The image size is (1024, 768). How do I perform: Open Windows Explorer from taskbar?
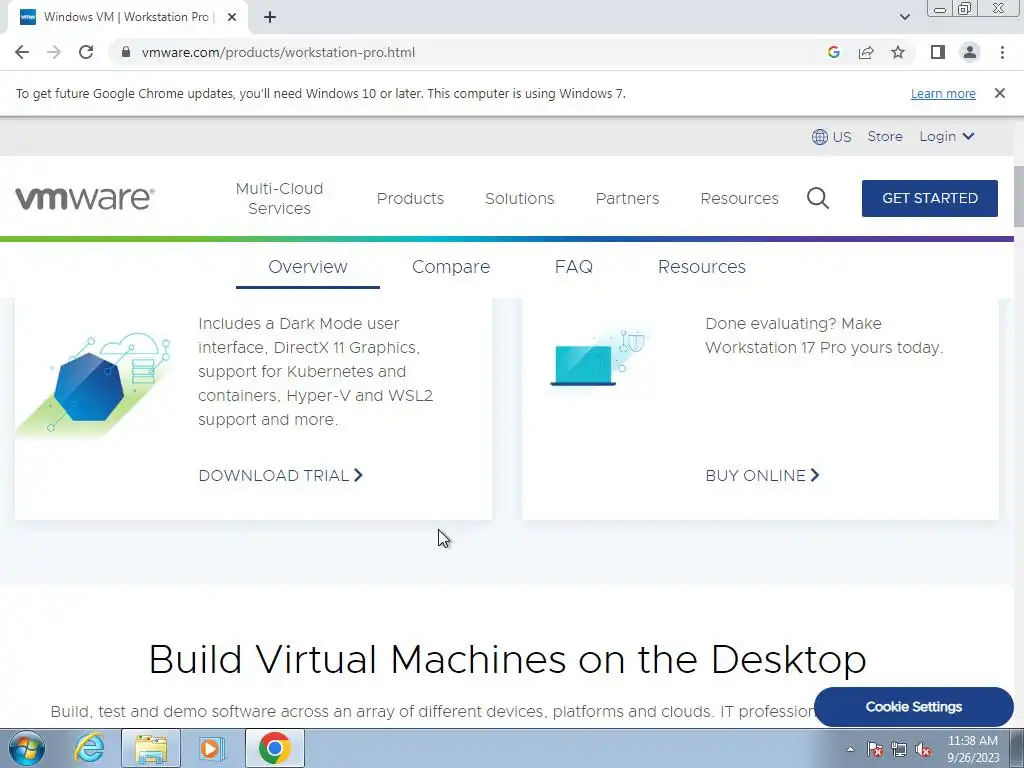coord(151,748)
